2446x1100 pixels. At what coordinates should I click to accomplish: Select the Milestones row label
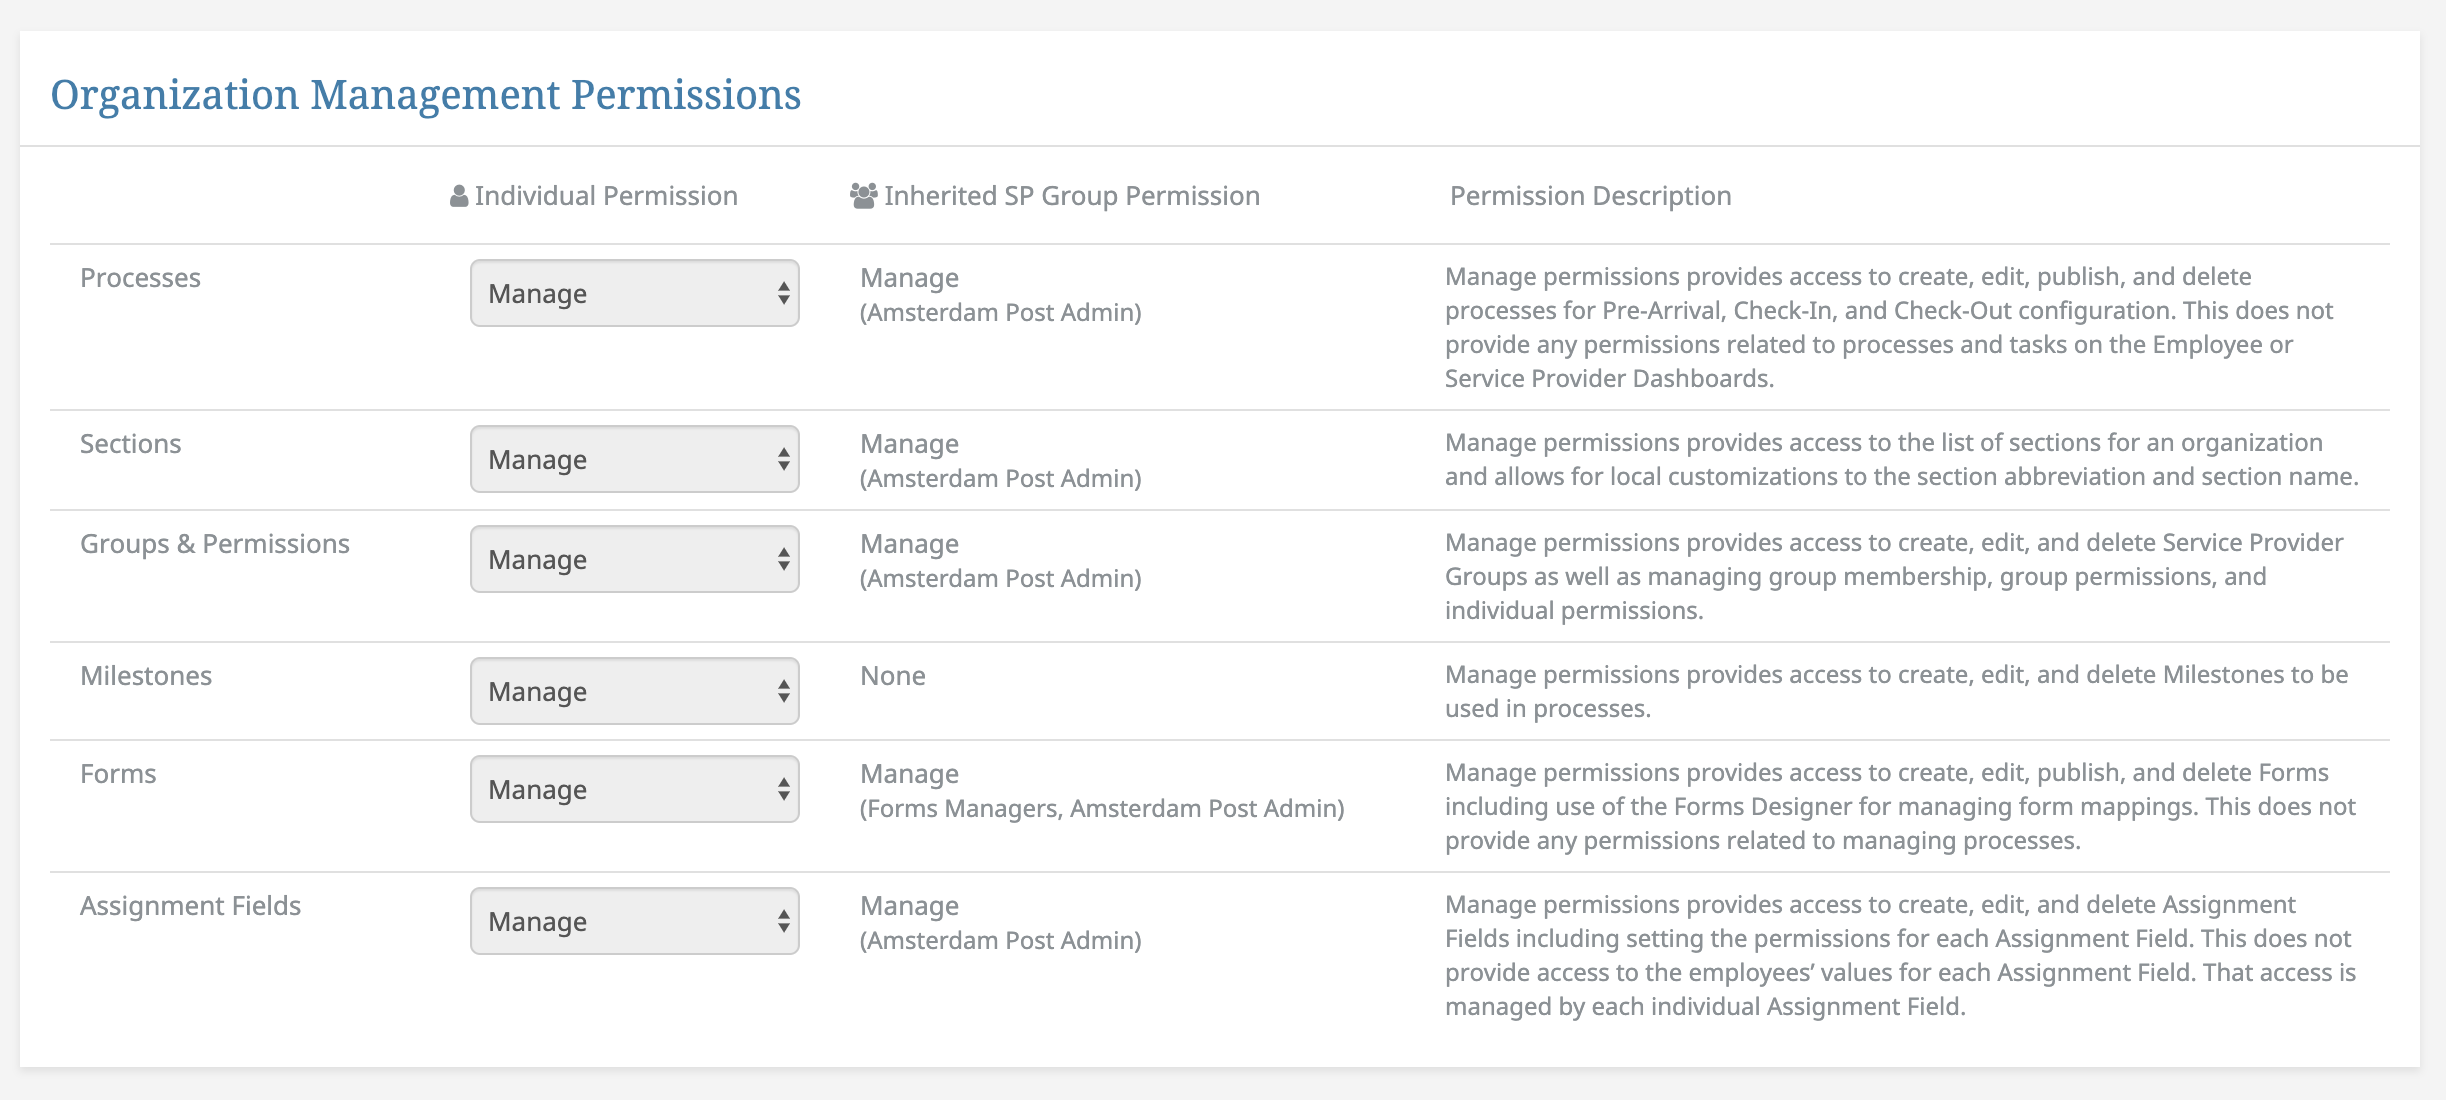pos(146,676)
